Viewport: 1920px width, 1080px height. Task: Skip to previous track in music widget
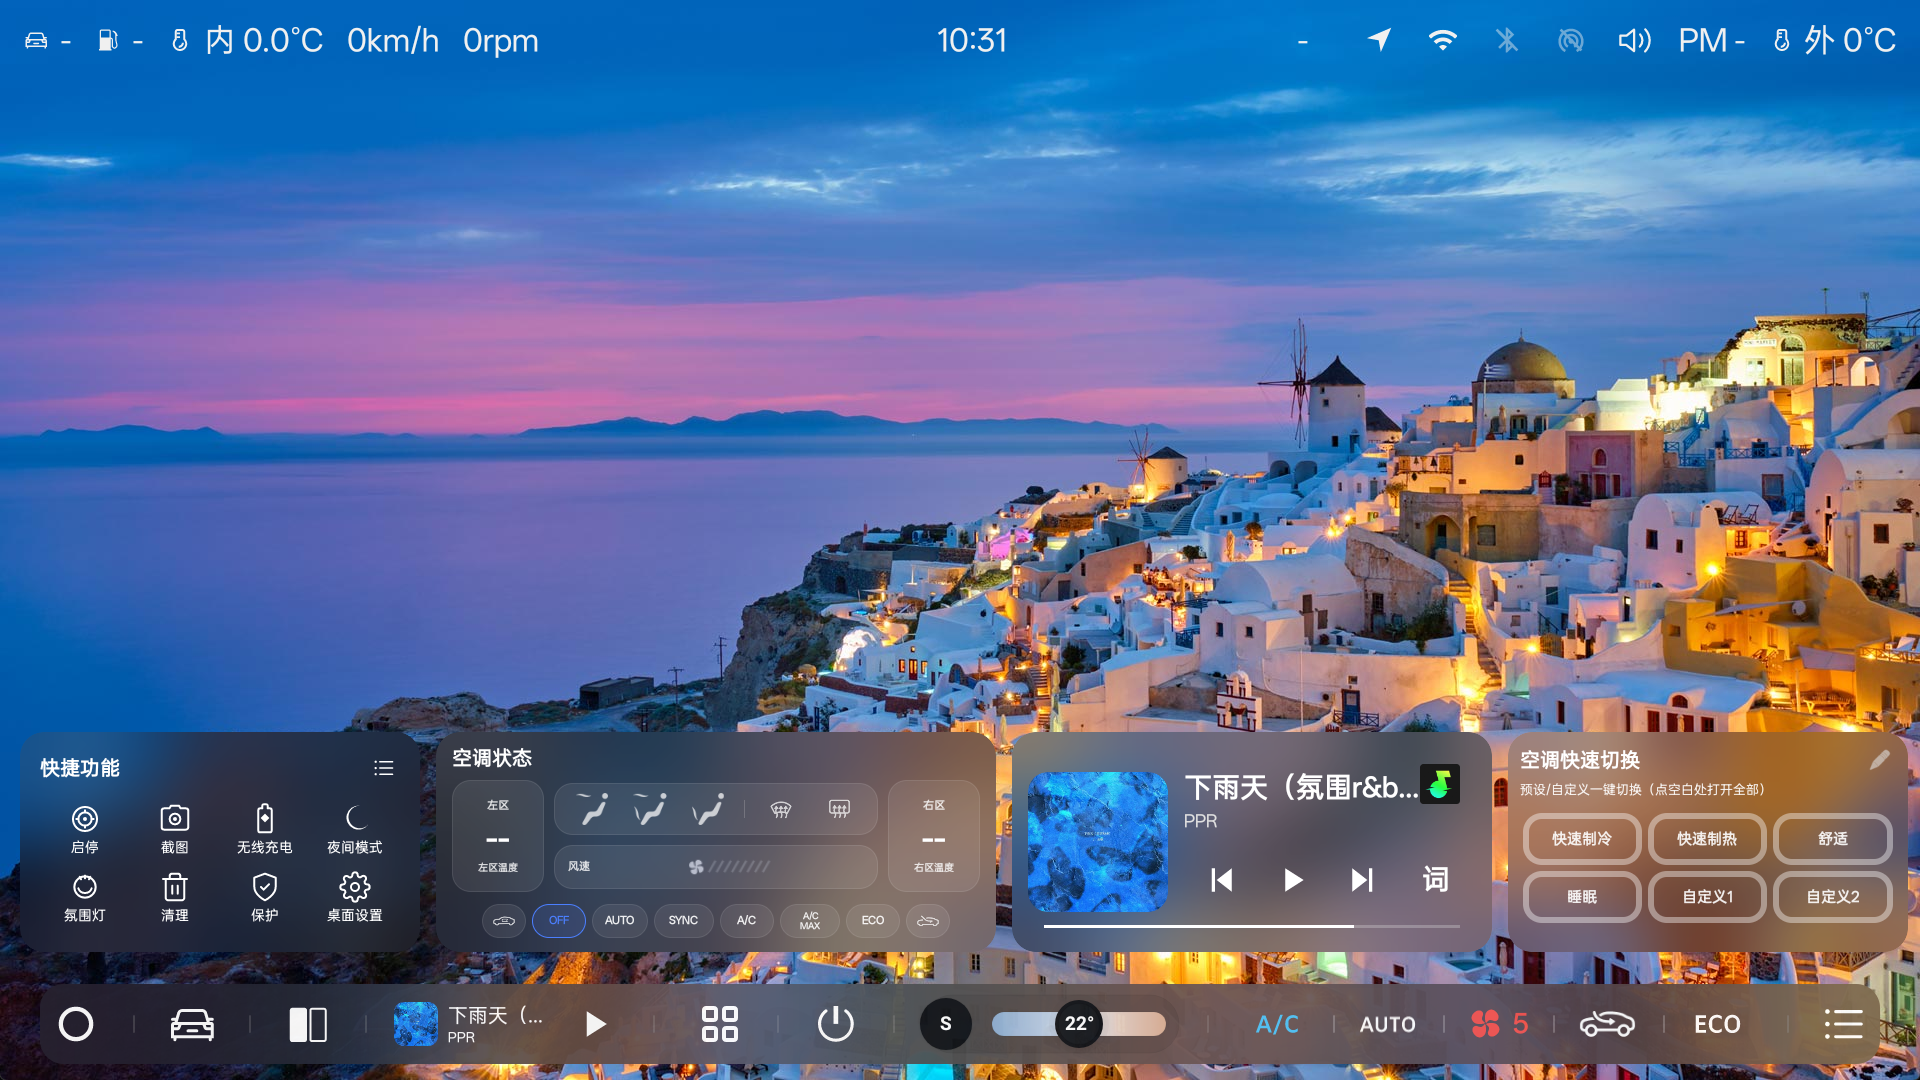coord(1222,880)
